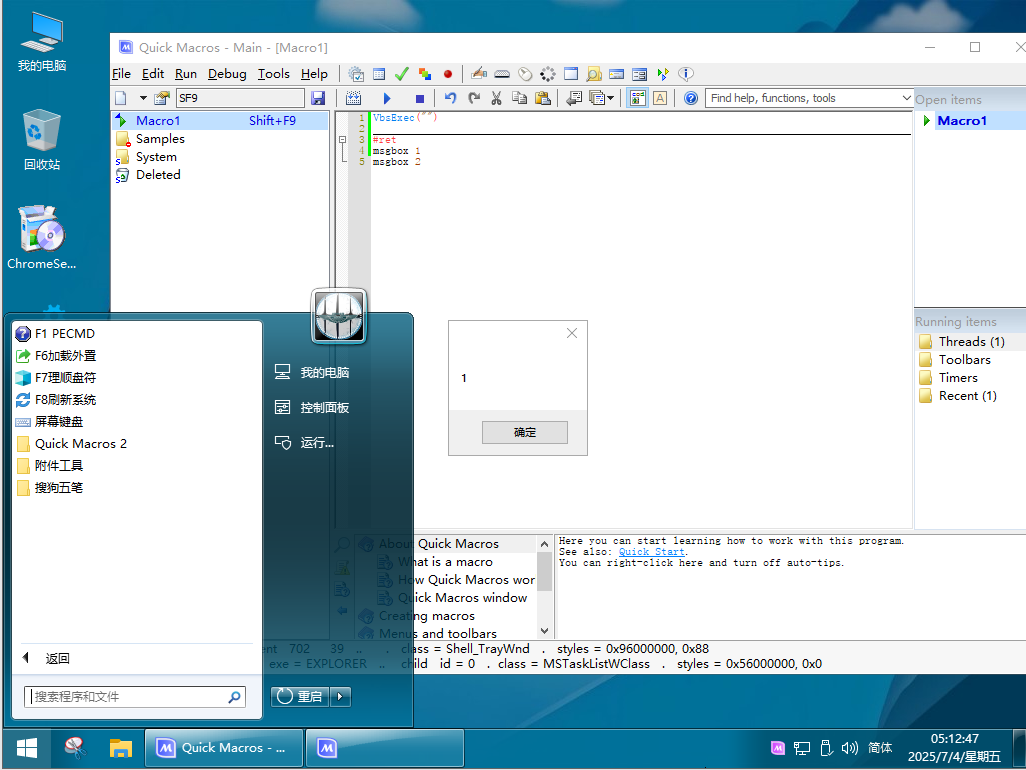The image size is (1026, 770).
Task: Click the Save floppy disk icon
Action: coord(318,98)
